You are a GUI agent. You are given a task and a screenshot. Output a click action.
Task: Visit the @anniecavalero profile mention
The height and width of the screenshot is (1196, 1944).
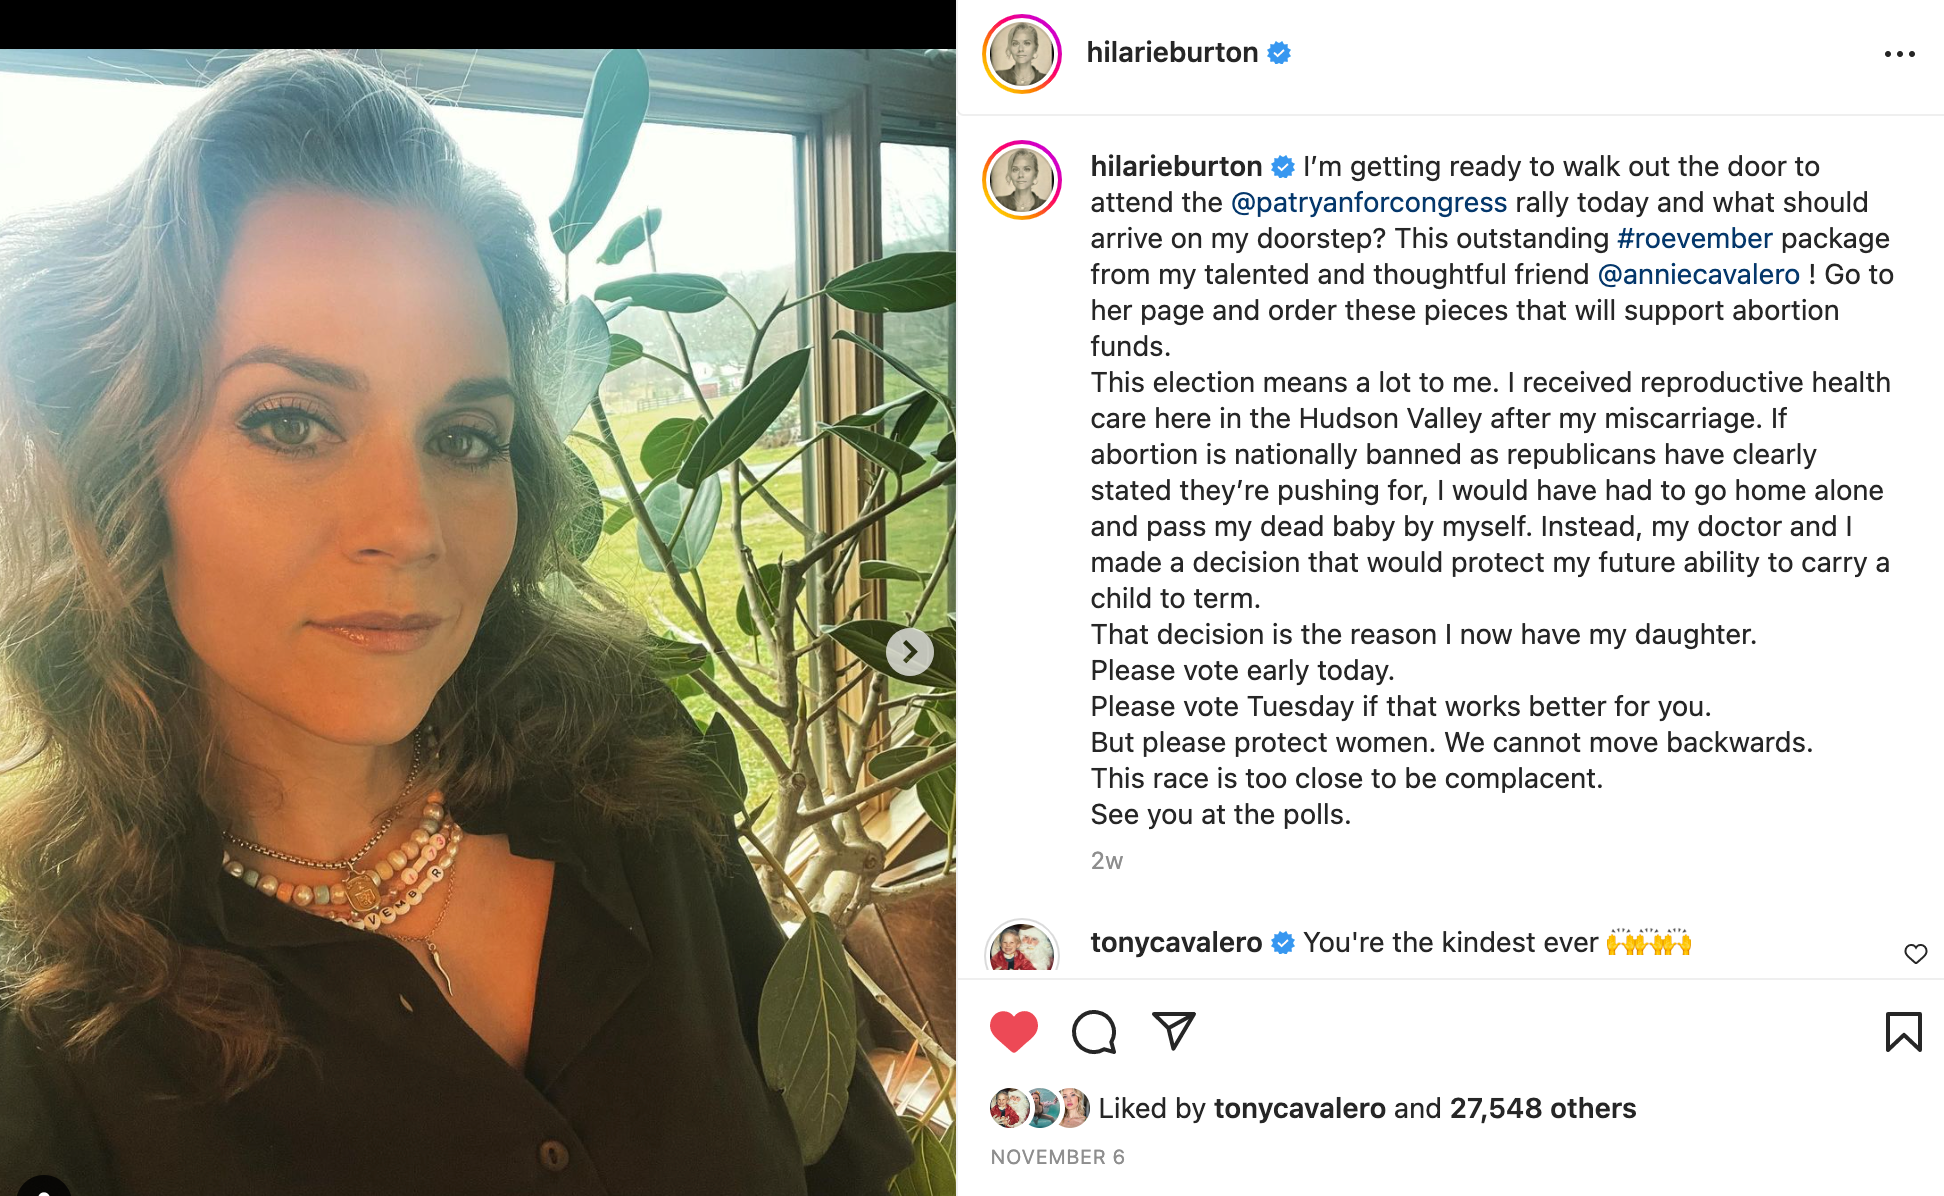(1698, 274)
